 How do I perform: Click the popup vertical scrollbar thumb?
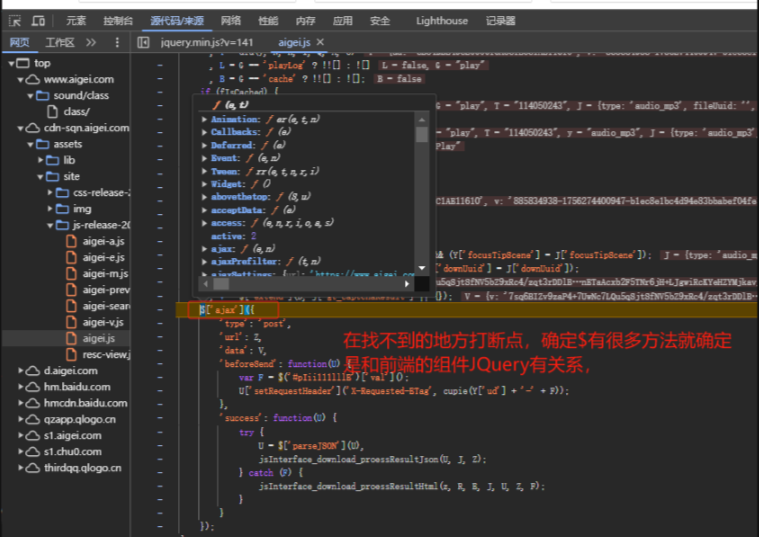click(x=422, y=134)
